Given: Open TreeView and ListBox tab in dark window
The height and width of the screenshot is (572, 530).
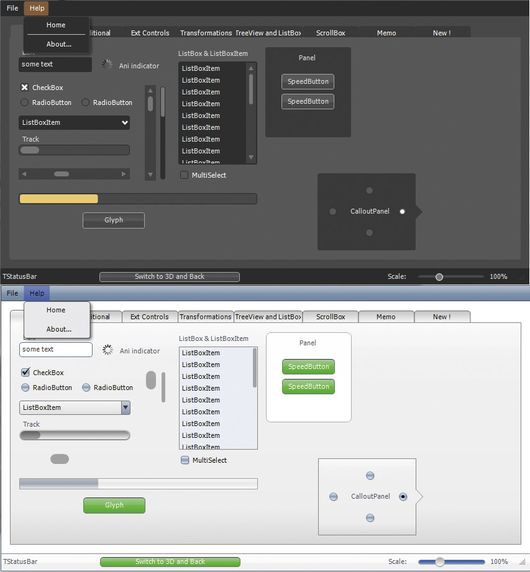Looking at the screenshot, I should [x=268, y=33].
